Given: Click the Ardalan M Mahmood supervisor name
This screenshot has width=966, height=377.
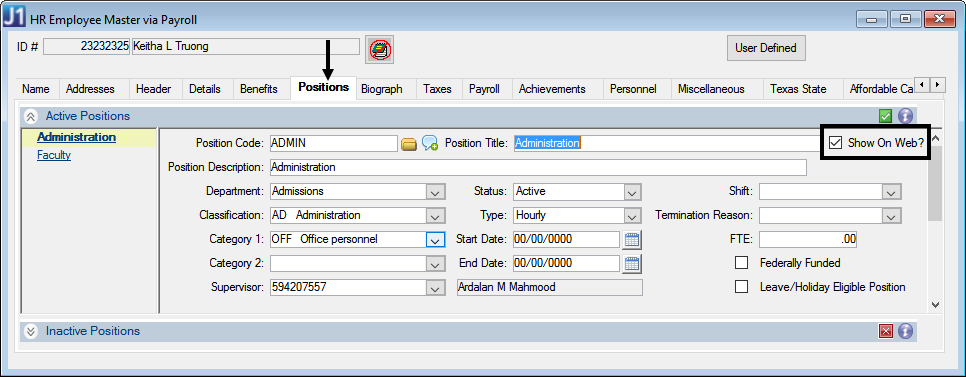Looking at the screenshot, I should [550, 288].
